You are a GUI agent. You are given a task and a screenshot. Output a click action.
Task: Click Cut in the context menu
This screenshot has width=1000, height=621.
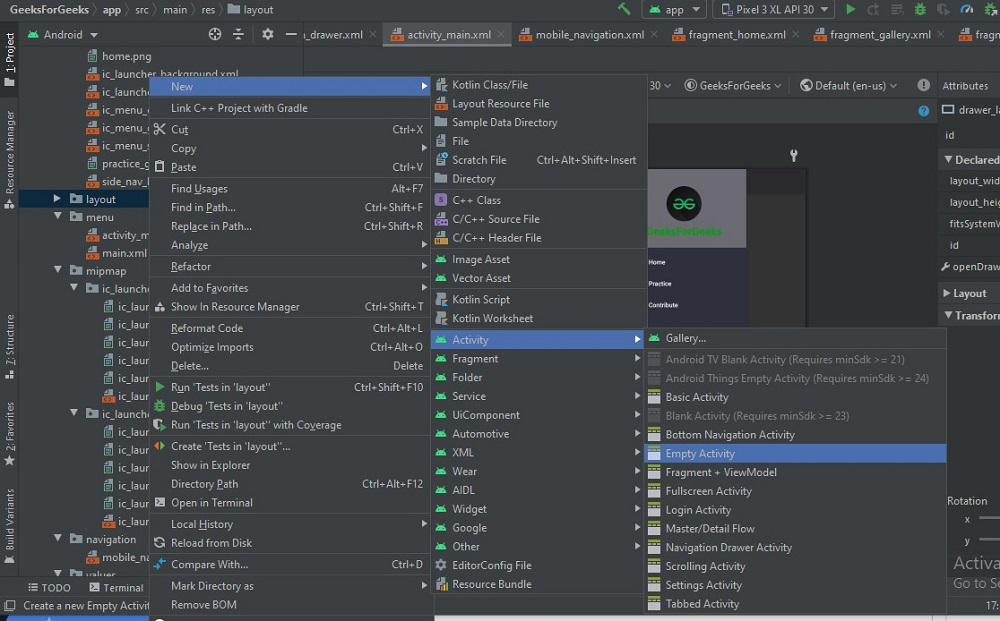[290, 129]
